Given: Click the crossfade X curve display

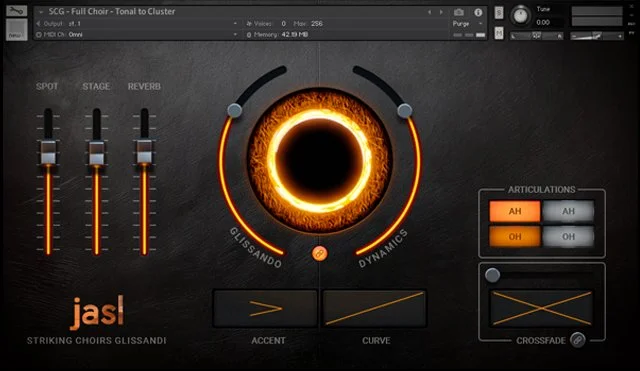Looking at the screenshot, I should click(x=542, y=308).
